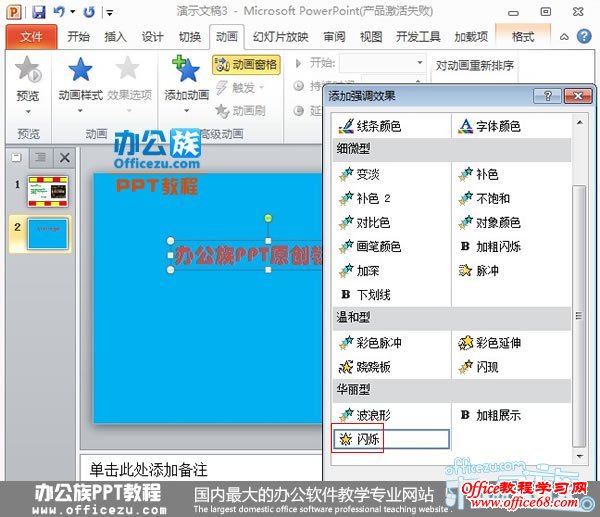The height and width of the screenshot is (517, 600).
Task: Click the Save icon in quick access toolbar
Action: pyautogui.click(x=39, y=12)
